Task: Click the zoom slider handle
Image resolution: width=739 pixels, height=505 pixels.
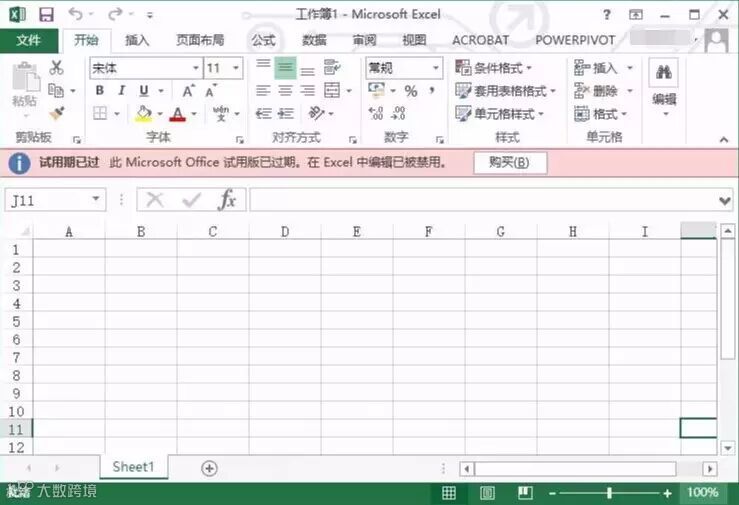Action: coord(609,493)
